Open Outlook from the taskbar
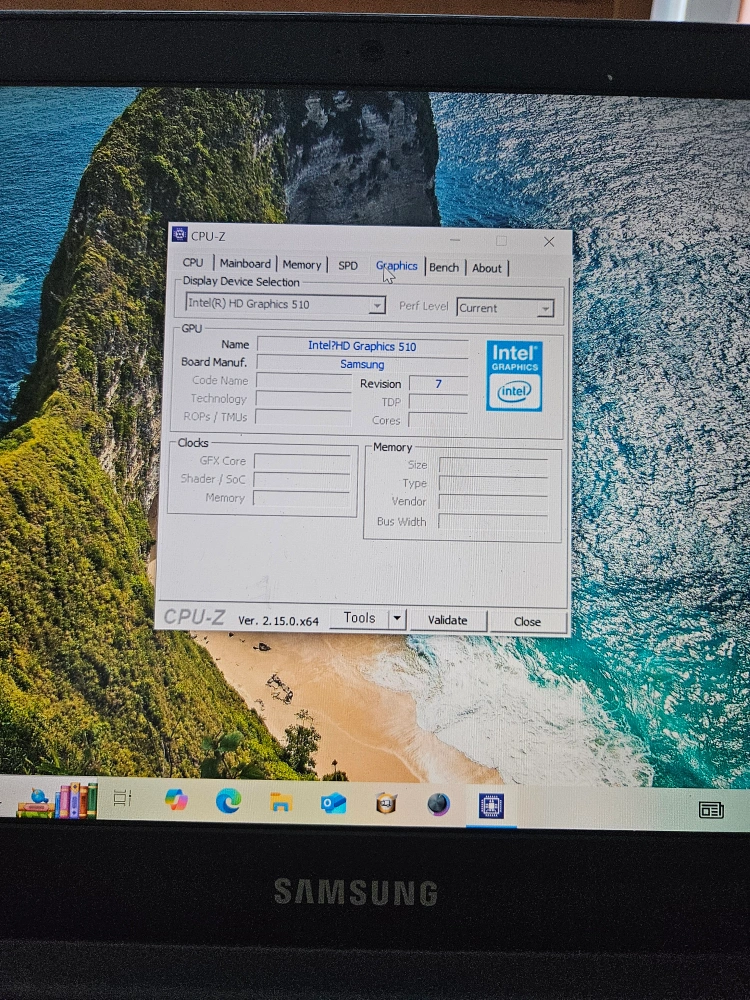 pyautogui.click(x=333, y=803)
